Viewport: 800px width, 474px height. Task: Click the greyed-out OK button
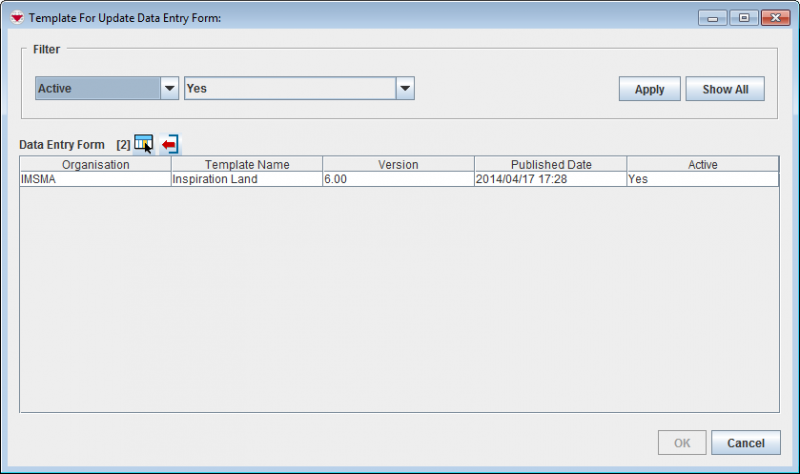(x=680, y=443)
